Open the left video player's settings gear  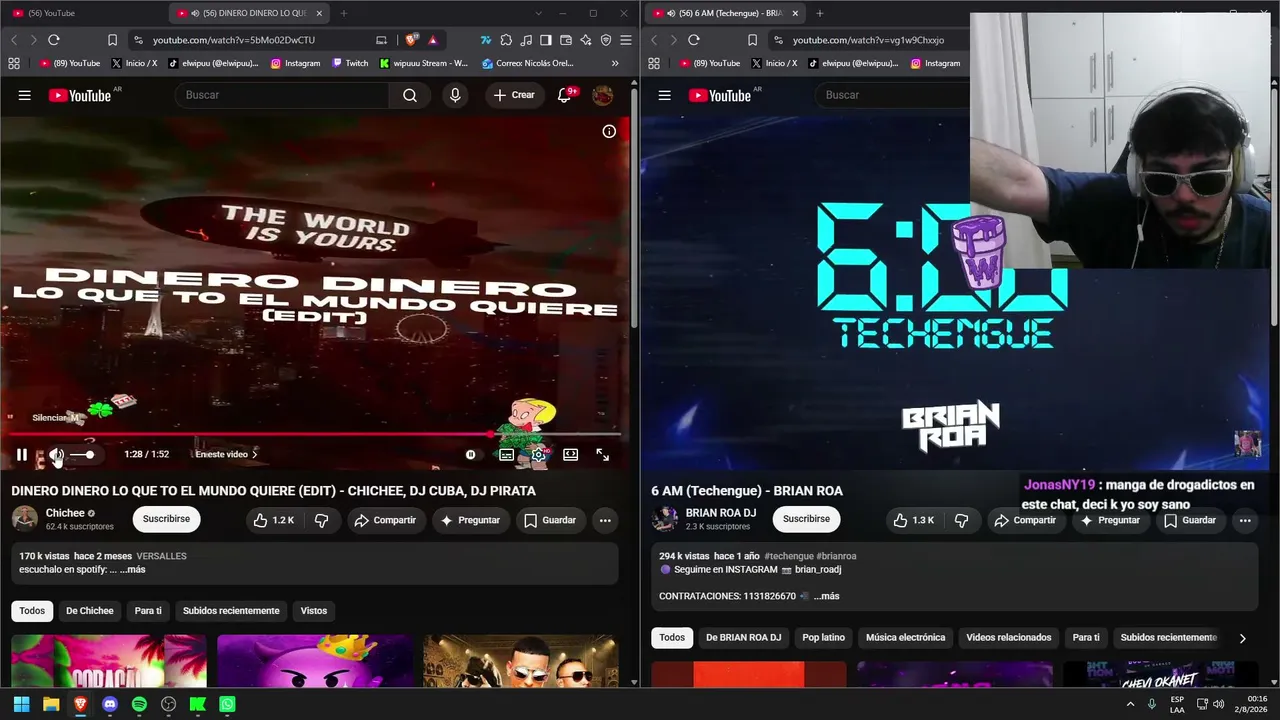pyautogui.click(x=539, y=455)
